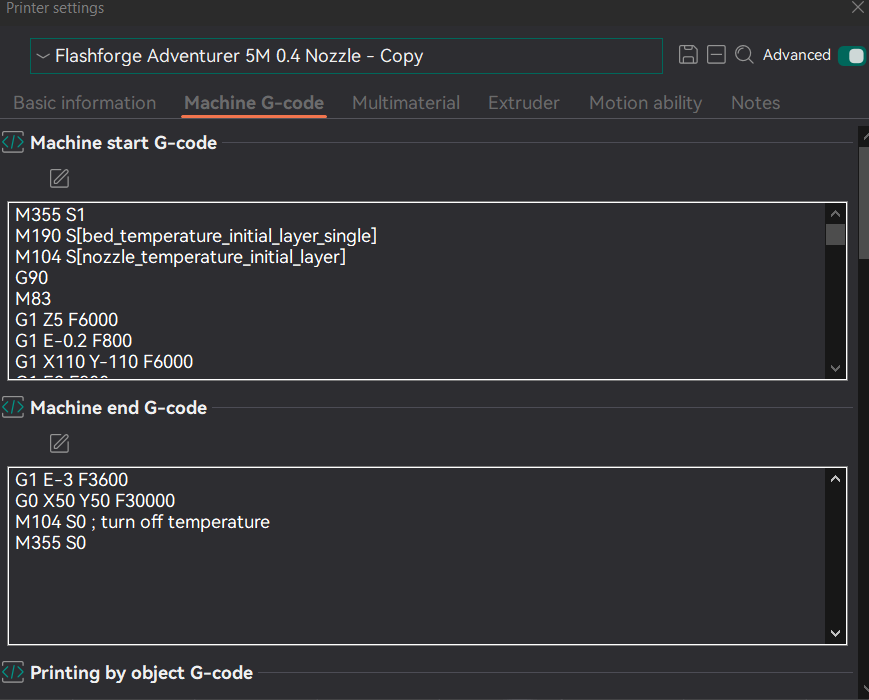This screenshot has height=700, width=869.
Task: Click the M190 bed temperature line in start G-code
Action: pos(196,236)
